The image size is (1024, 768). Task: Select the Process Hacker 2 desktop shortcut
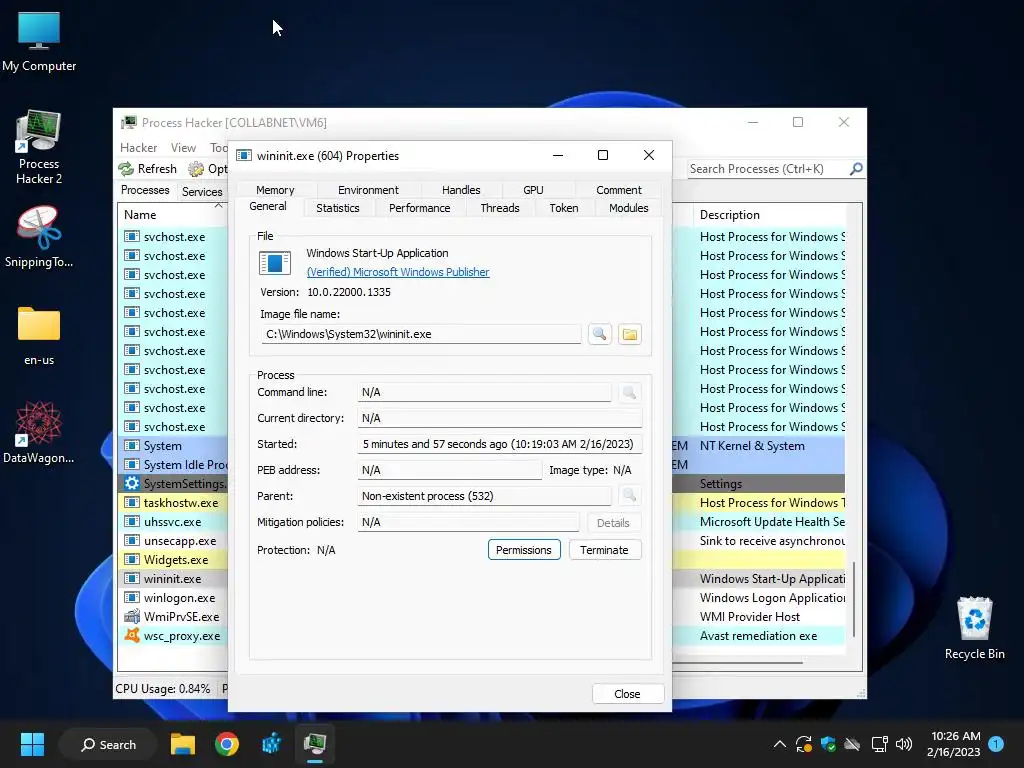point(39,148)
